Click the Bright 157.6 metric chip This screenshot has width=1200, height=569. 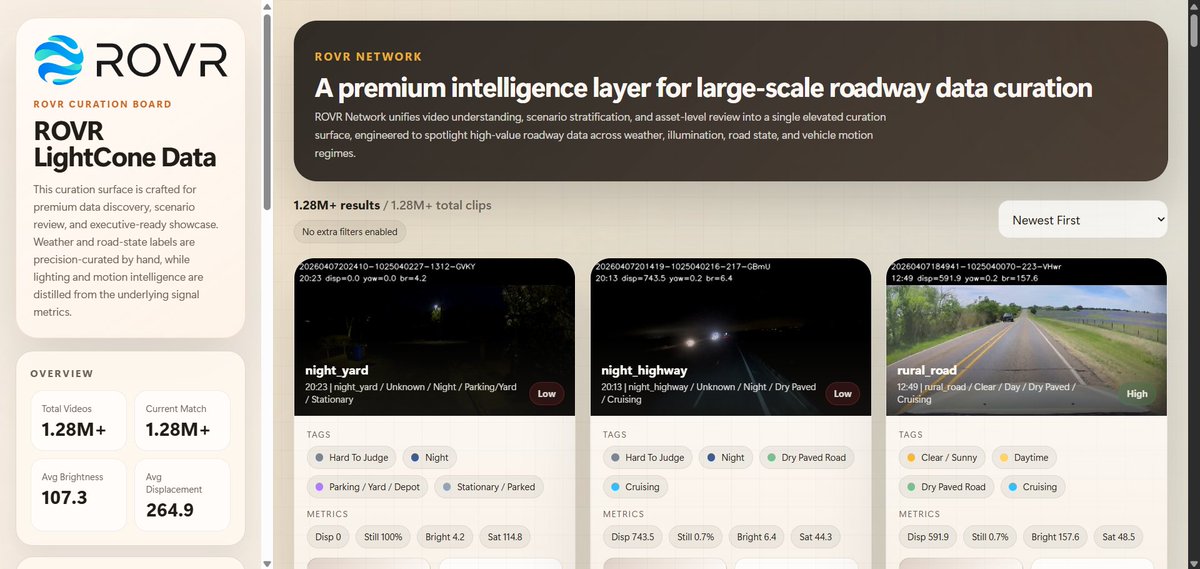point(1056,537)
